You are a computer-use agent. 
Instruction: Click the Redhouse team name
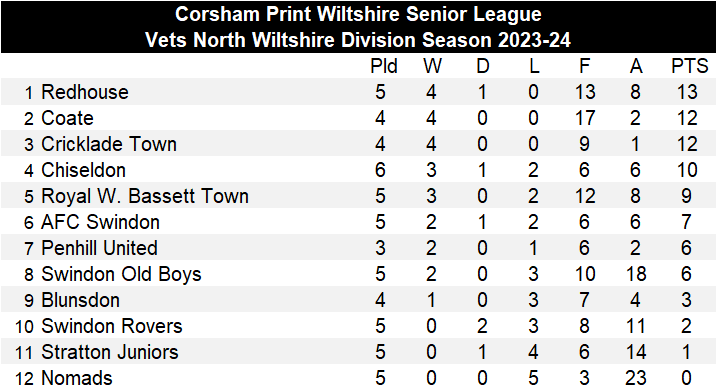click(x=85, y=92)
